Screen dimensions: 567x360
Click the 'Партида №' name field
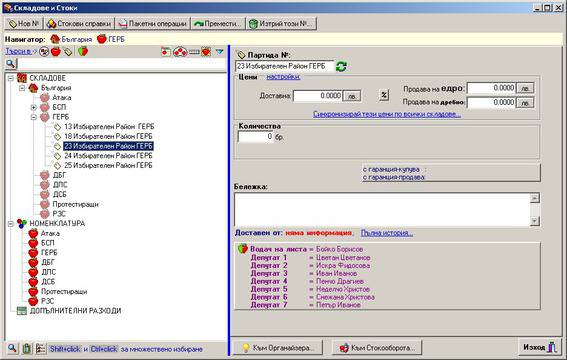coord(285,67)
